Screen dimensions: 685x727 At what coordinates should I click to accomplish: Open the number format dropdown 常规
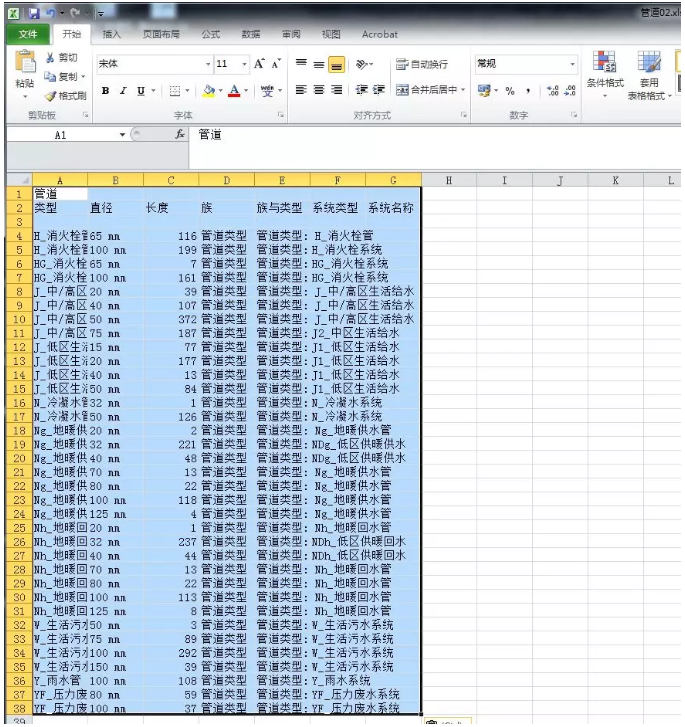click(x=573, y=64)
